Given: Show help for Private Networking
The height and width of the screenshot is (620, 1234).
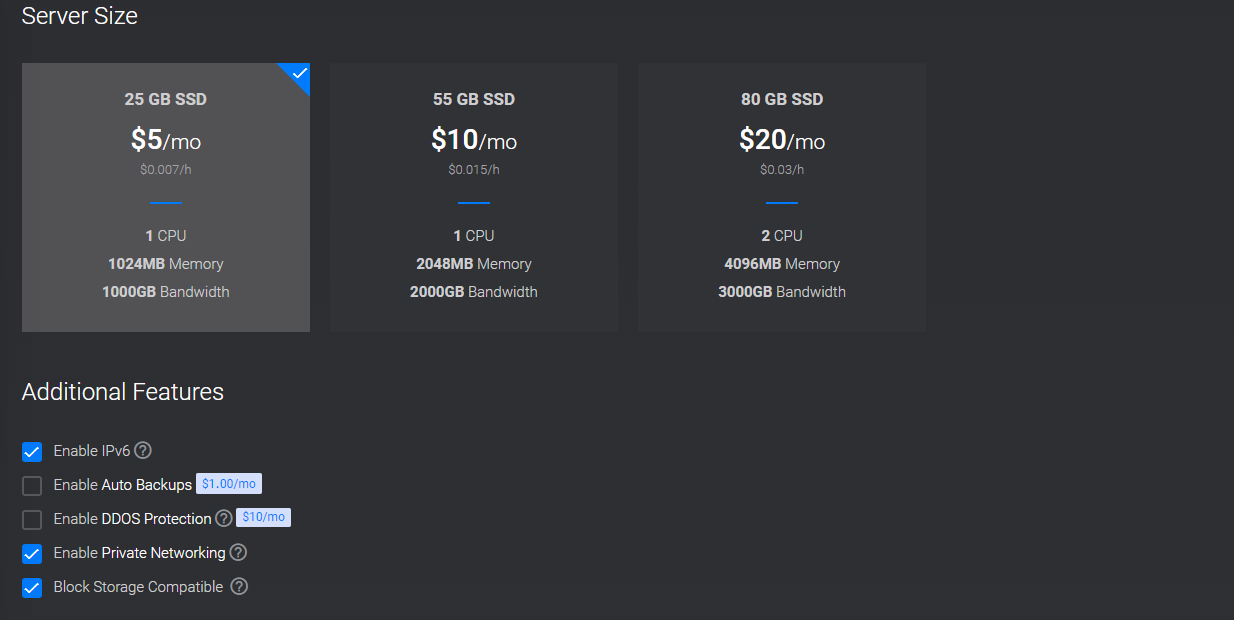Looking at the screenshot, I should pos(238,553).
